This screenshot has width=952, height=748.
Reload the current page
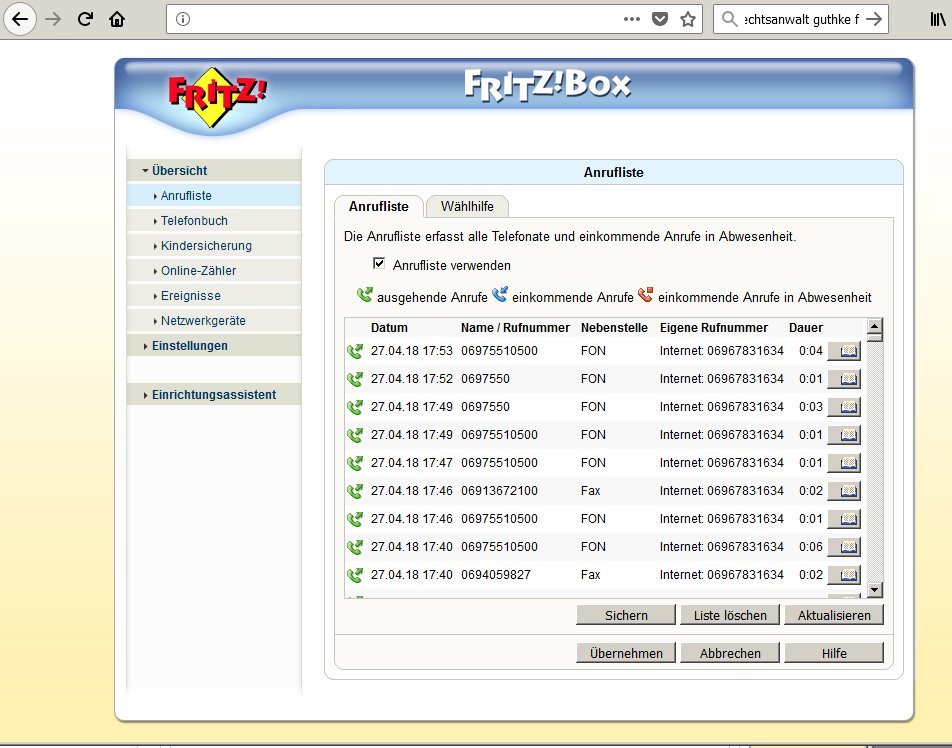point(85,19)
